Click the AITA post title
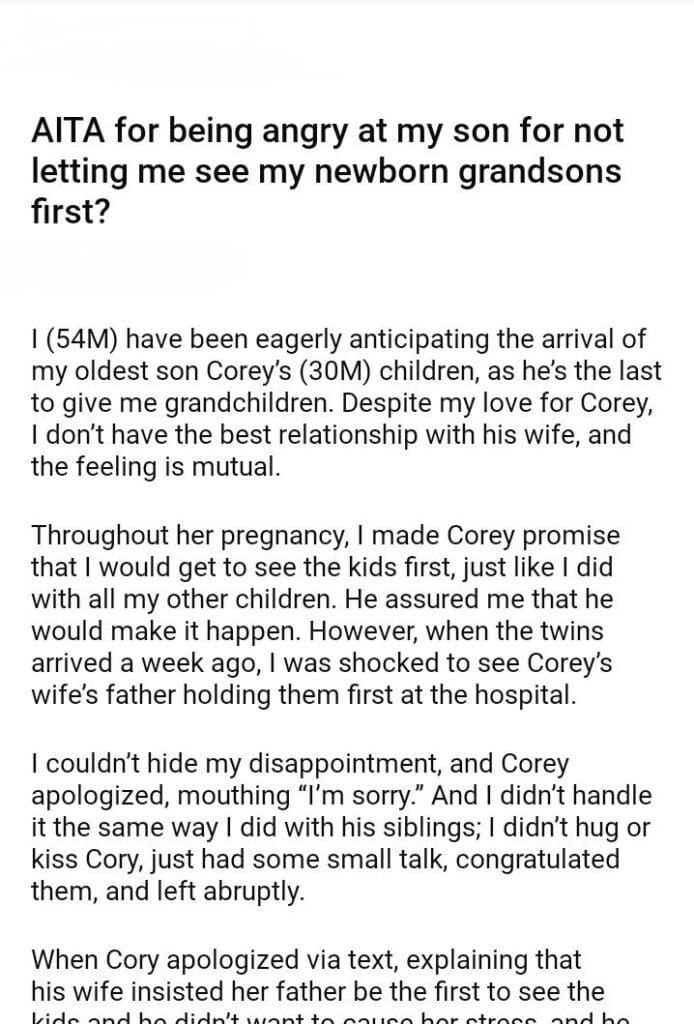The image size is (694, 1024). pyautogui.click(x=341, y=171)
